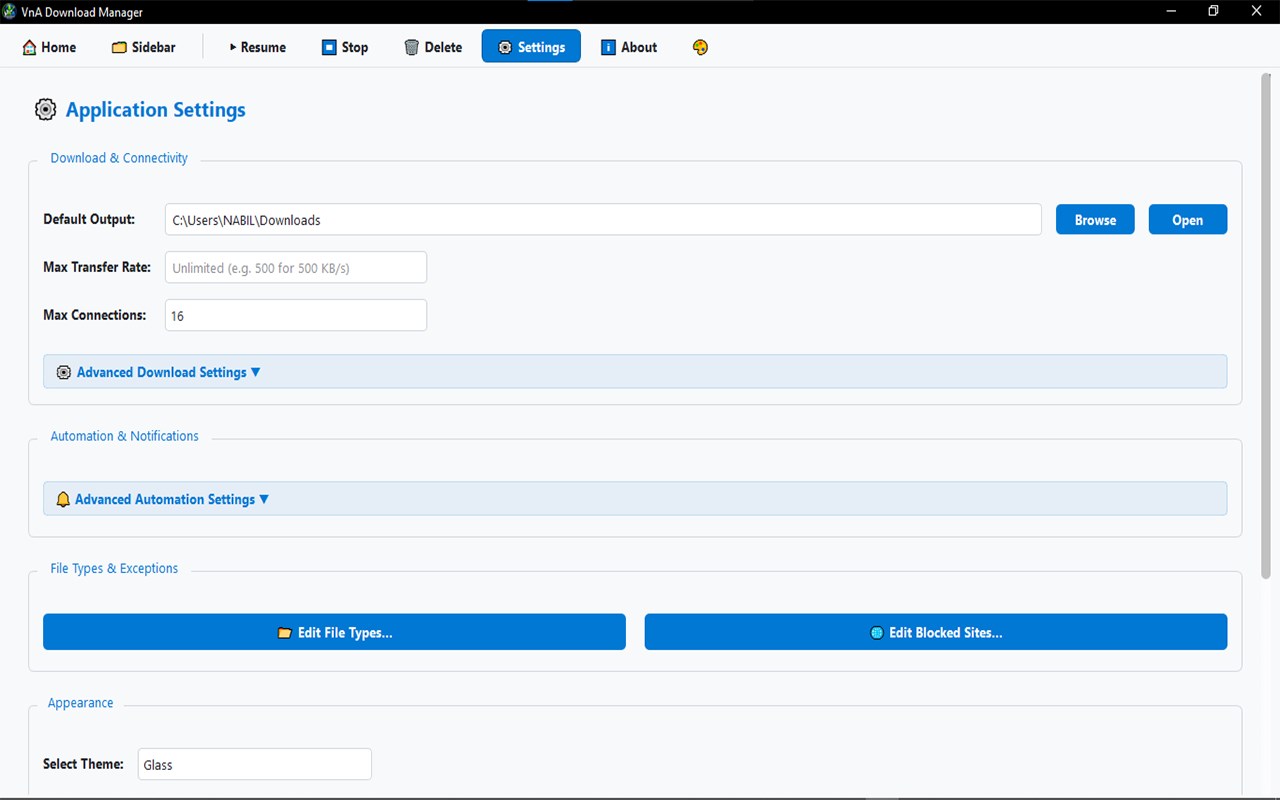The image size is (1280, 800).
Task: Open the Select Theme dropdown showing Glass
Action: point(254,764)
